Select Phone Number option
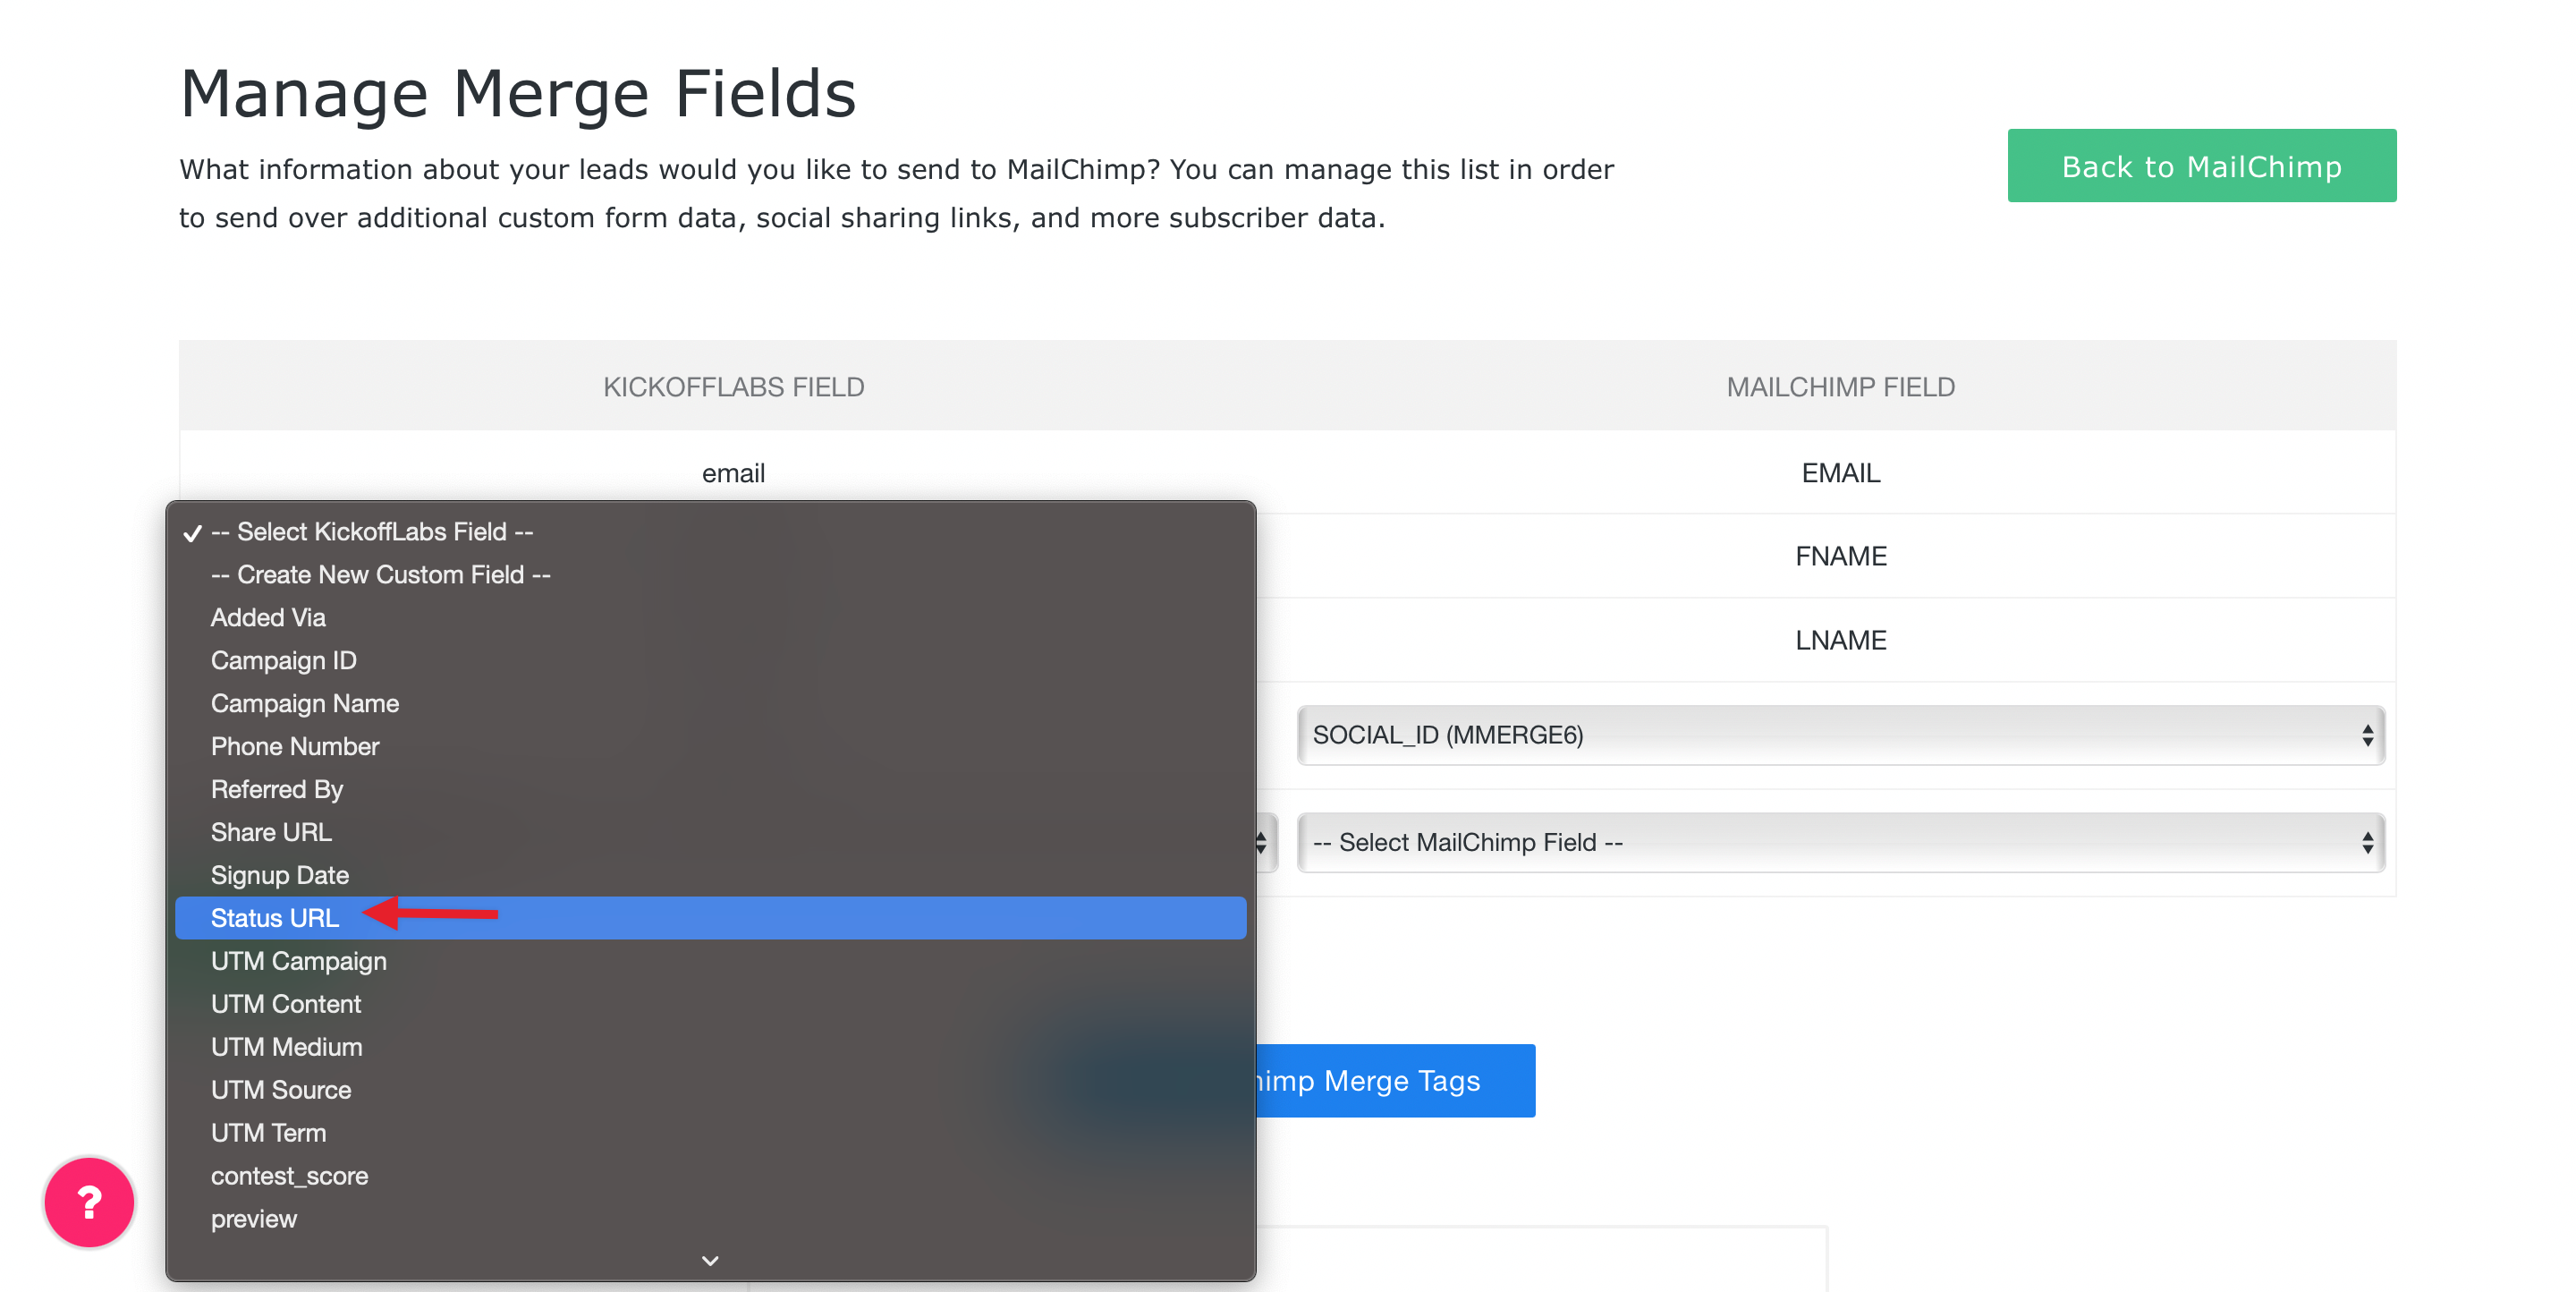The width and height of the screenshot is (2576, 1292). point(710,747)
